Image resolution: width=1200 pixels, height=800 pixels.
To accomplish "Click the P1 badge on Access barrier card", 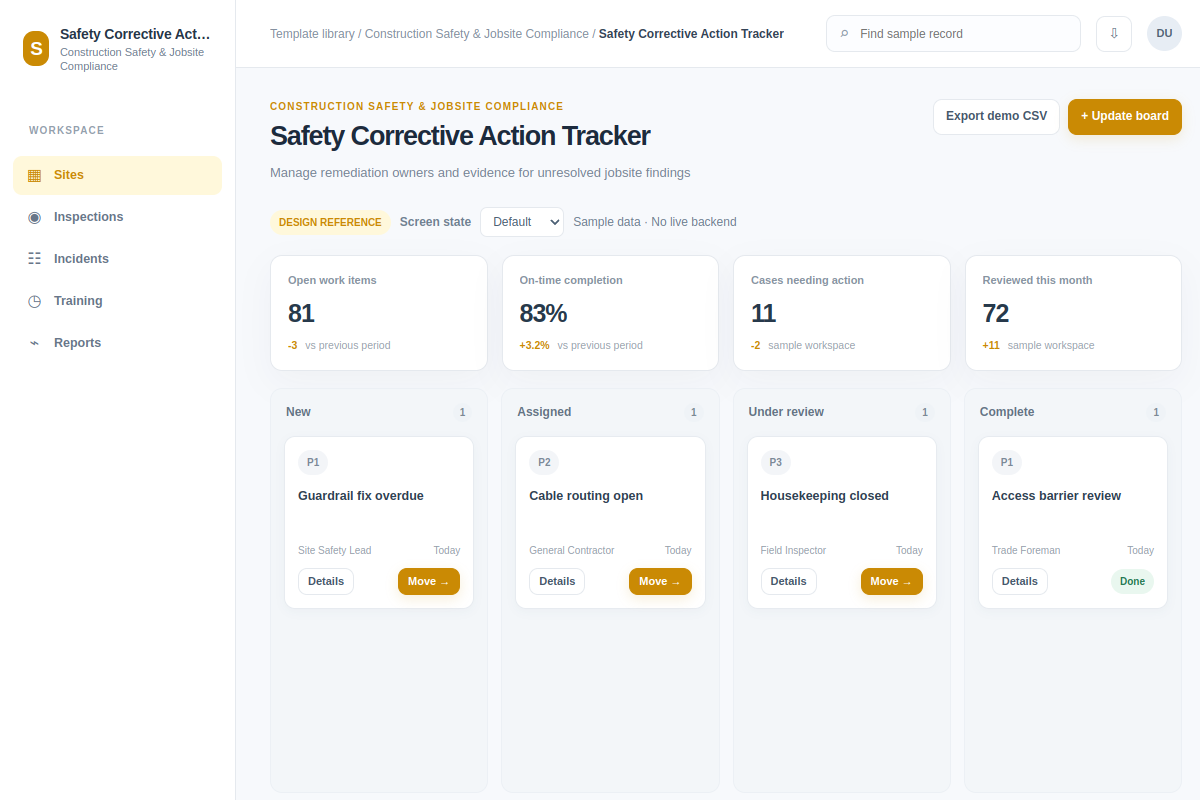I will tap(1007, 462).
